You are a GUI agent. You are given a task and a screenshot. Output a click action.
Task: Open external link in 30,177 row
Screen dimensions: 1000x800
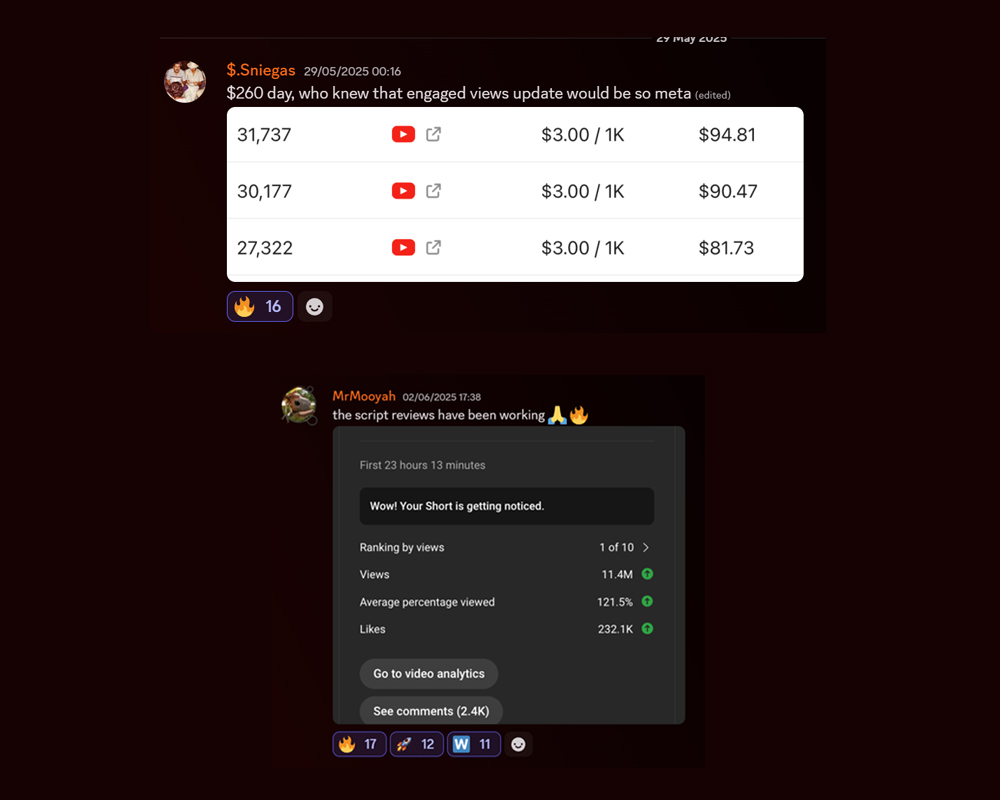[x=433, y=191]
